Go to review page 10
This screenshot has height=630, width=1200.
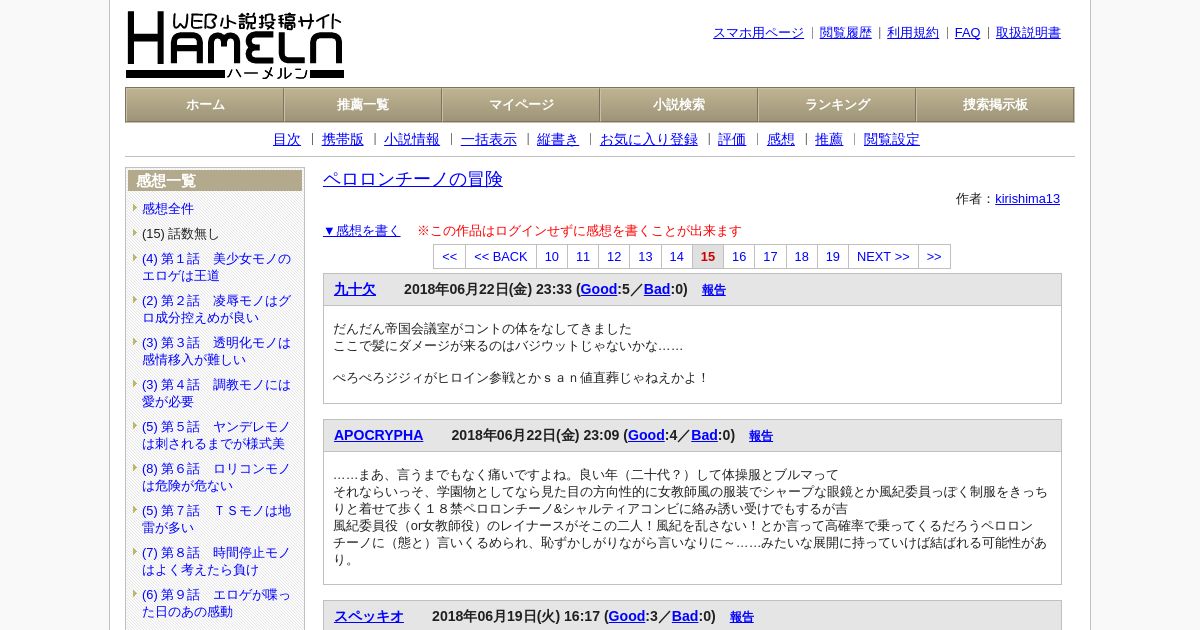pos(552,257)
